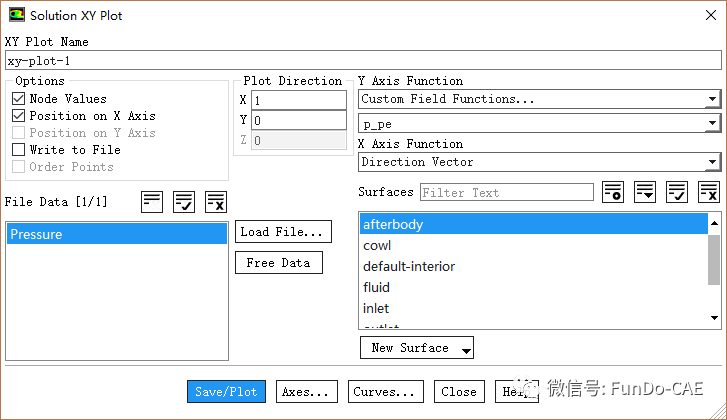Uncheck Position on X Axis
The width and height of the screenshot is (727, 420).
pos(19,116)
